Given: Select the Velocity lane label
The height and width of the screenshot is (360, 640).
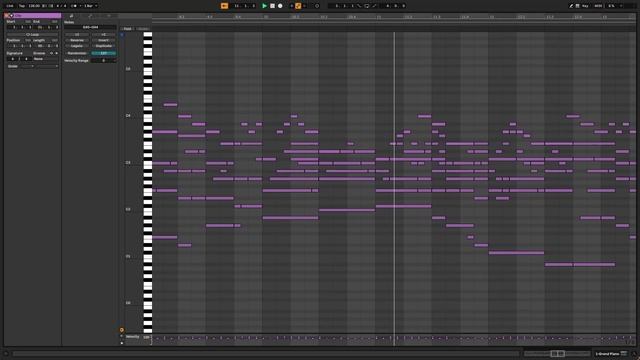Looking at the screenshot, I should pyautogui.click(x=133, y=337).
